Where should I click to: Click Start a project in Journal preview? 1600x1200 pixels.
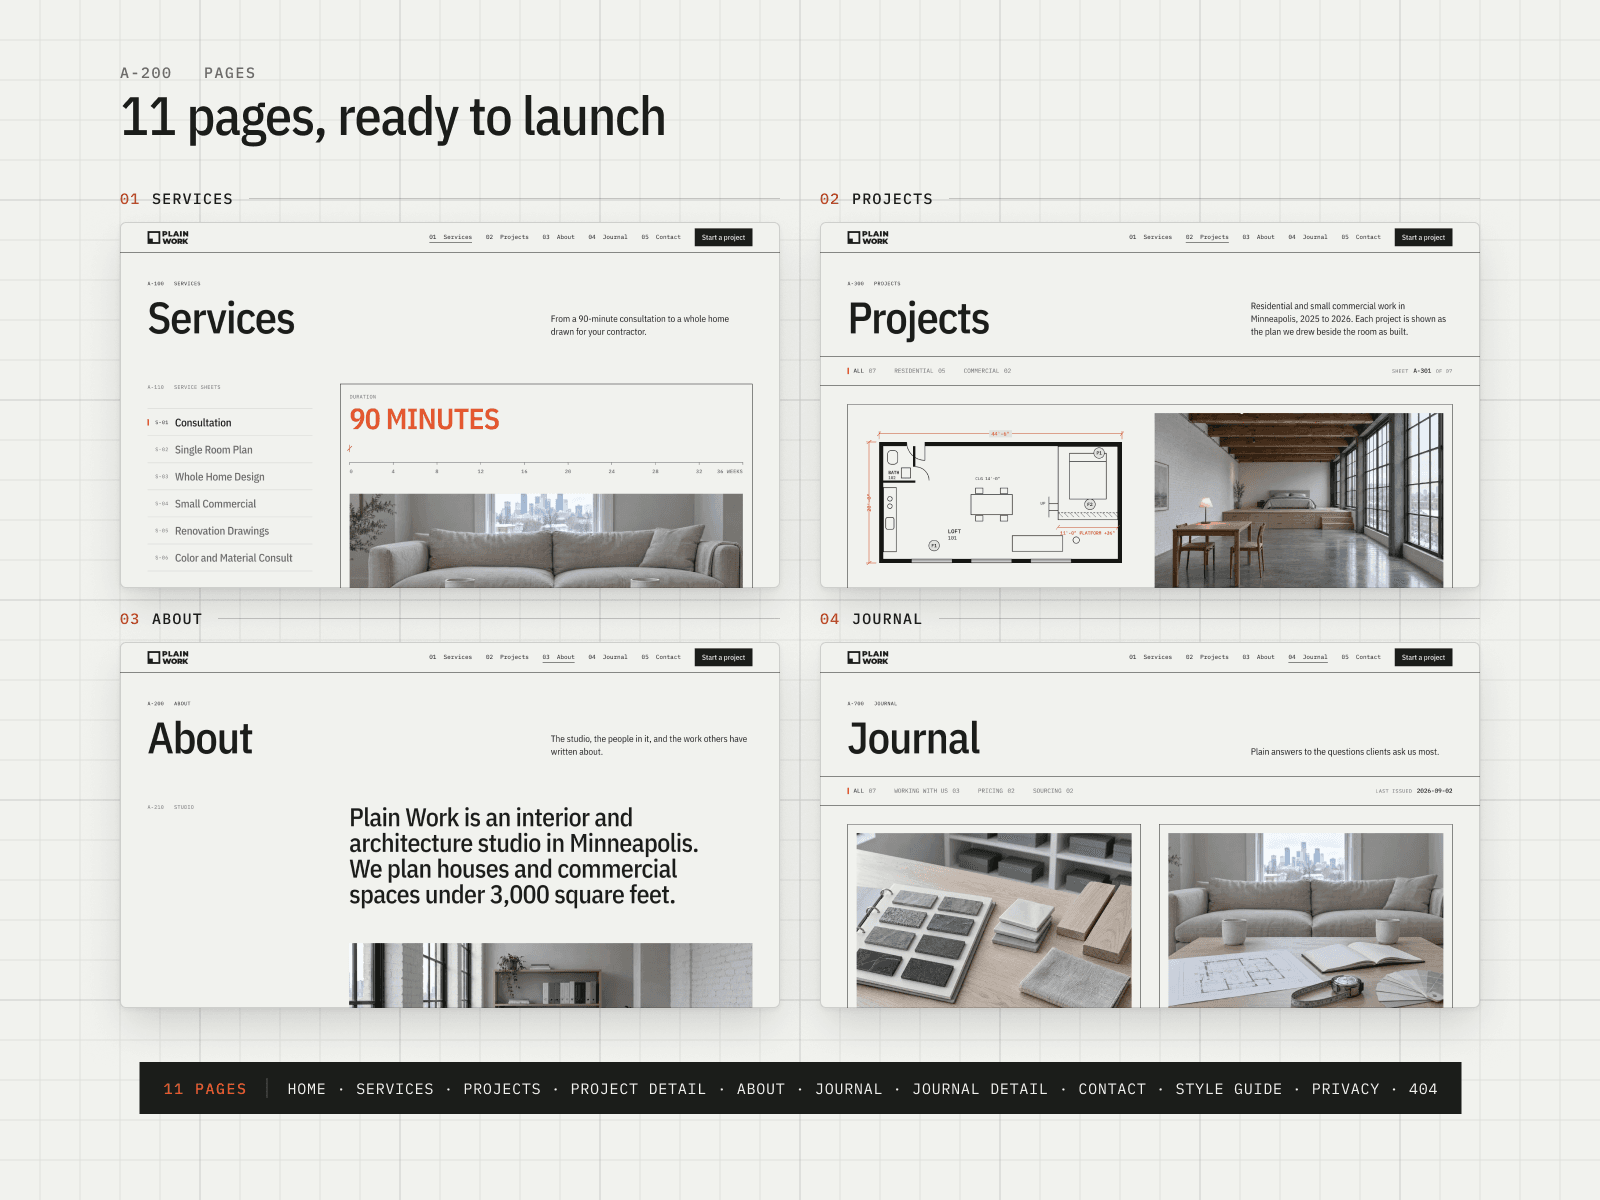[x=1423, y=657]
